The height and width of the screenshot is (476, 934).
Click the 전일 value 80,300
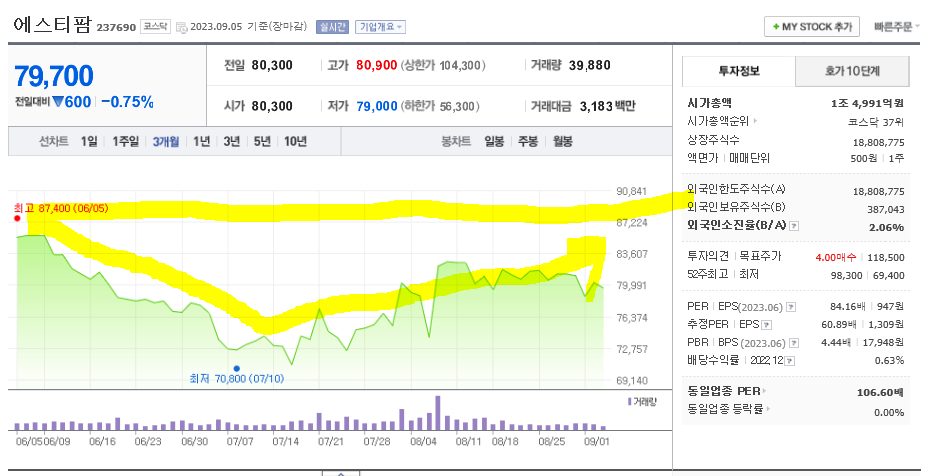pyautogui.click(x=272, y=65)
